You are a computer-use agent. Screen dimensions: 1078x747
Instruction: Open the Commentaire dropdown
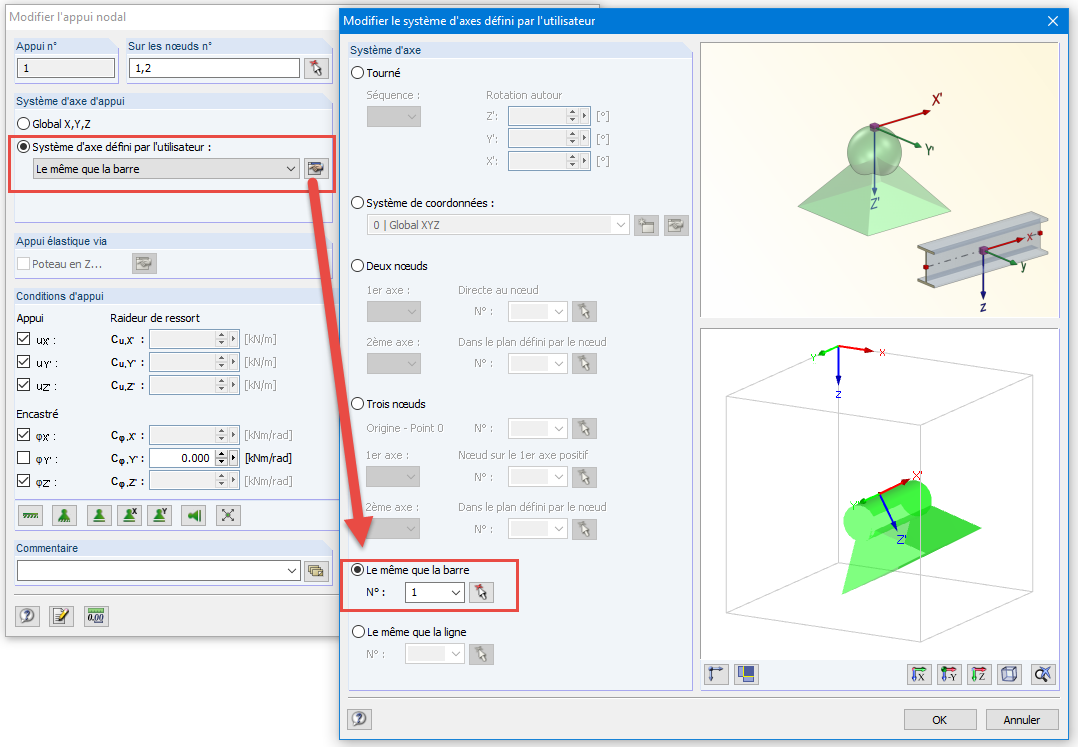coord(292,570)
